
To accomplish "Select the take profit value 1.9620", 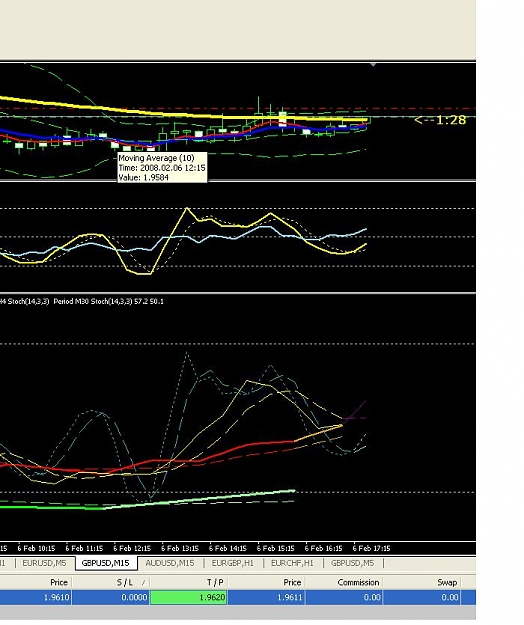I will tap(188, 597).
